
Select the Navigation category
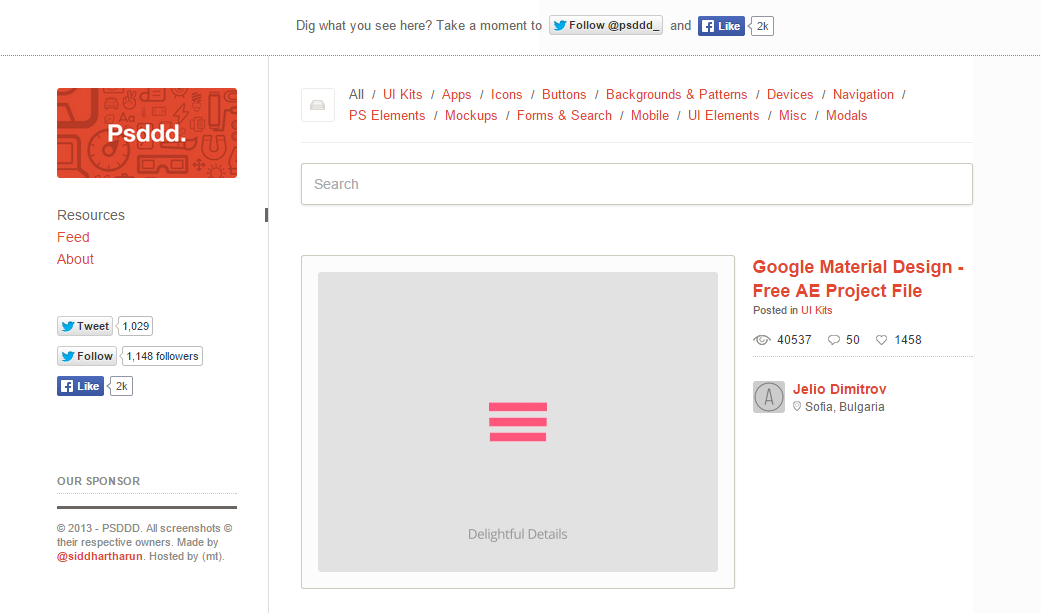pyautogui.click(x=863, y=95)
